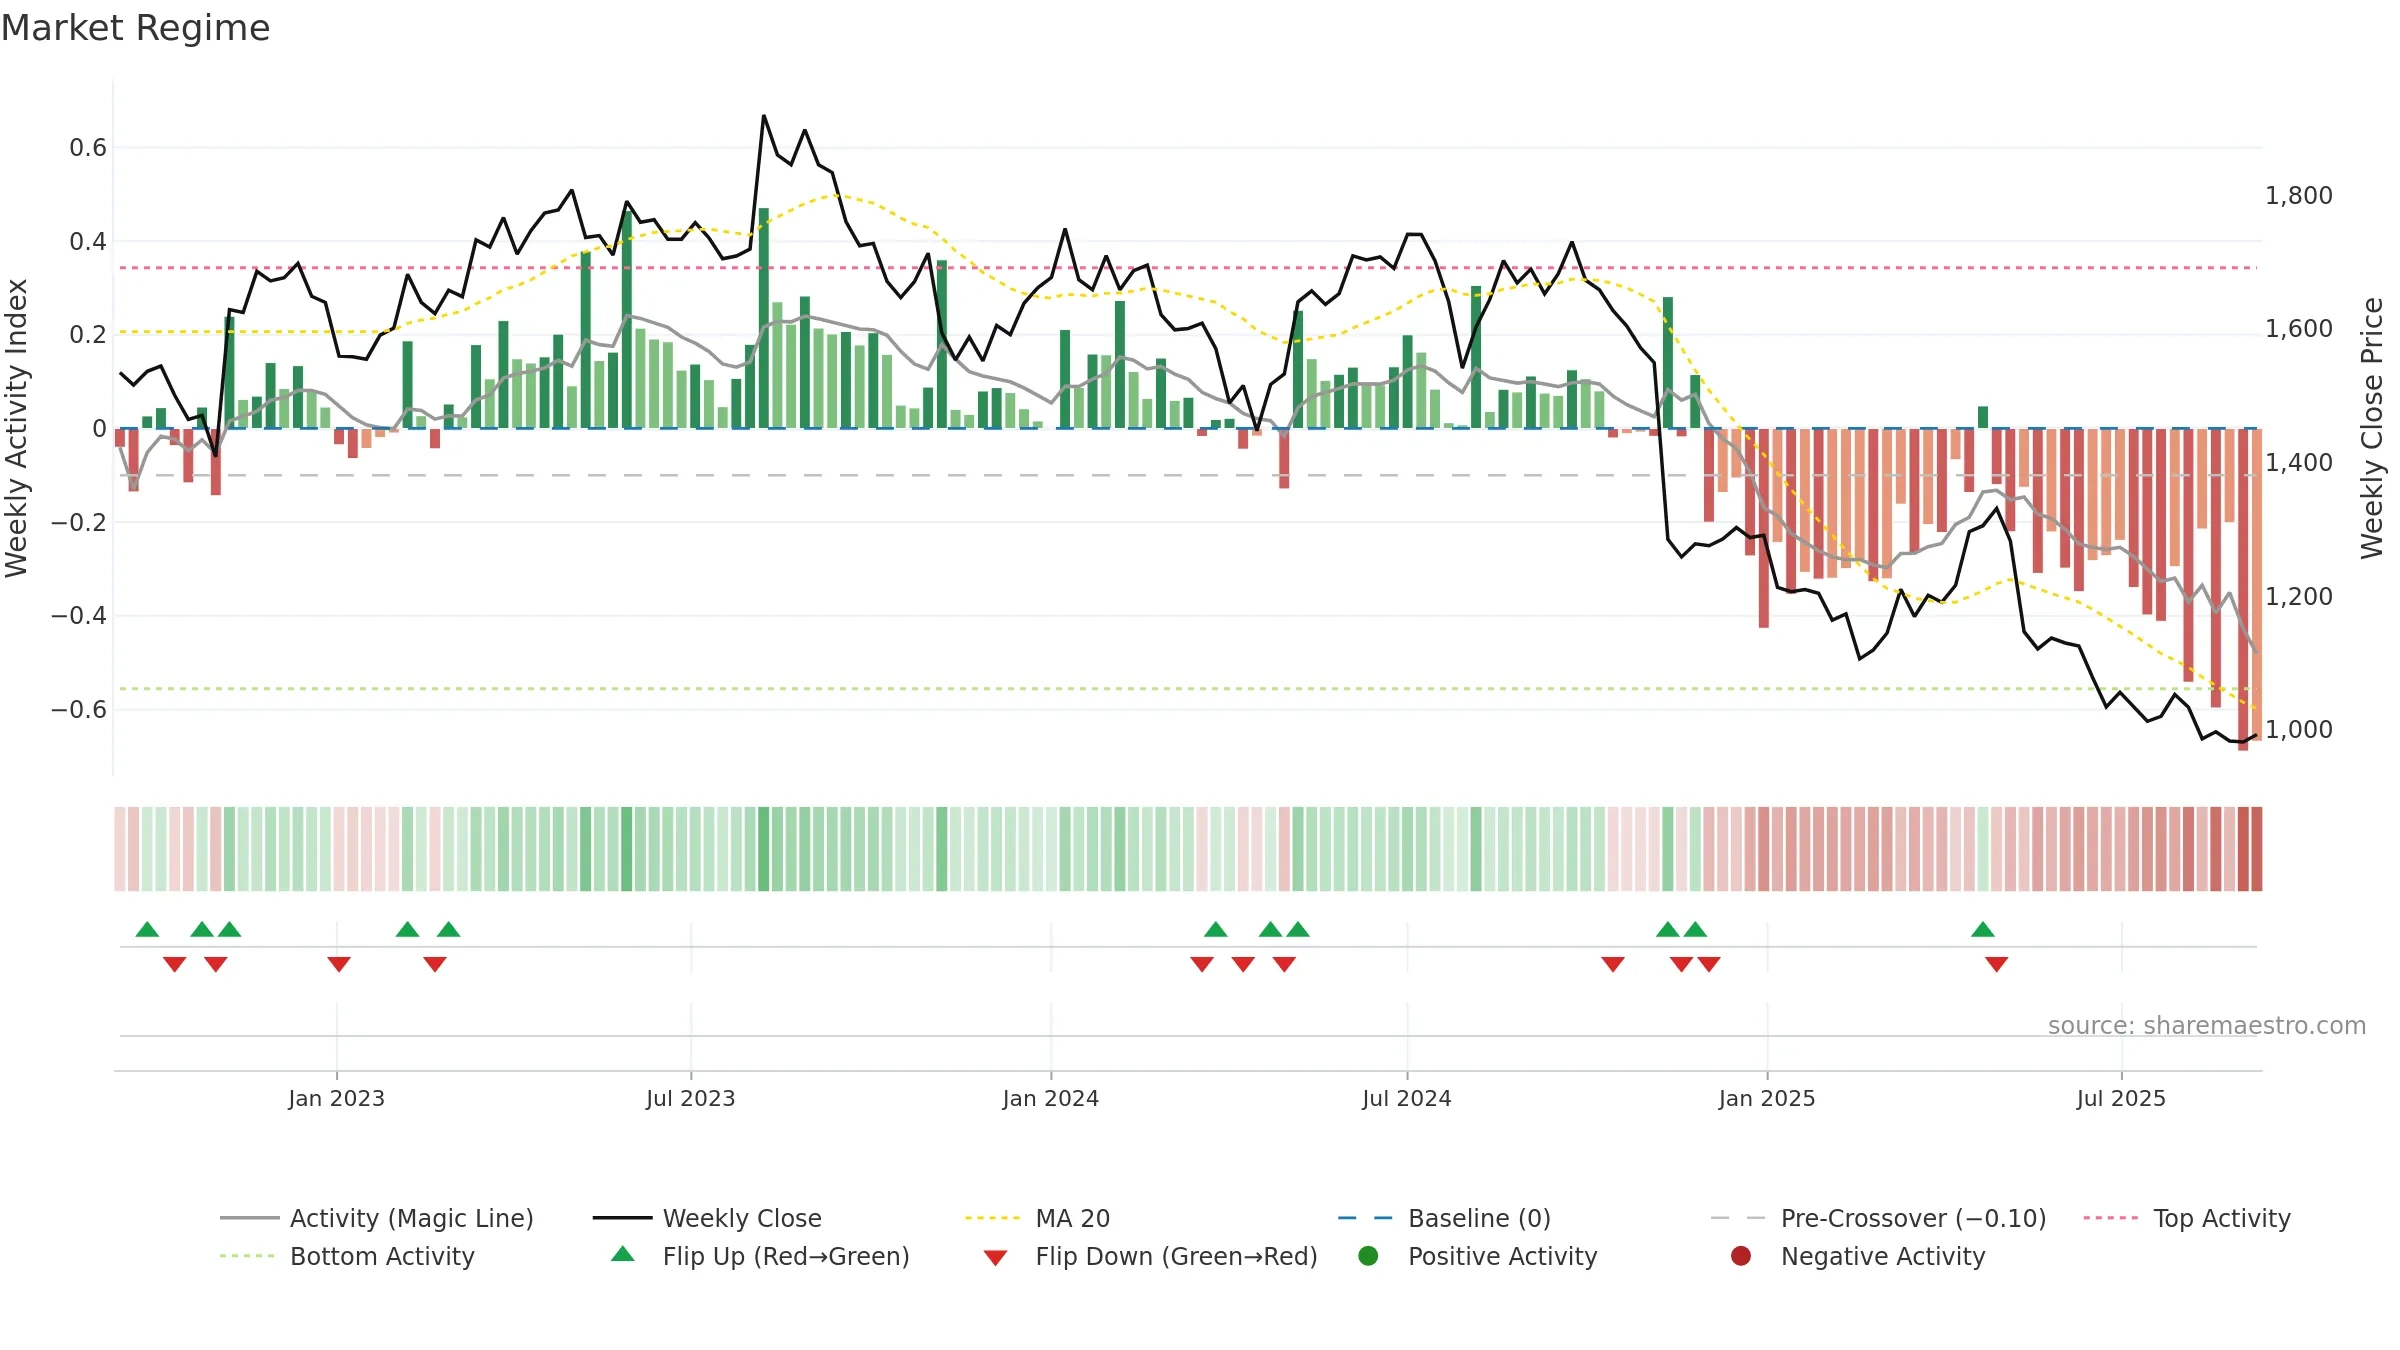Image resolution: width=2400 pixels, height=1350 pixels.
Task: Click the 0.4 activity axis tick
Action: tap(88, 241)
